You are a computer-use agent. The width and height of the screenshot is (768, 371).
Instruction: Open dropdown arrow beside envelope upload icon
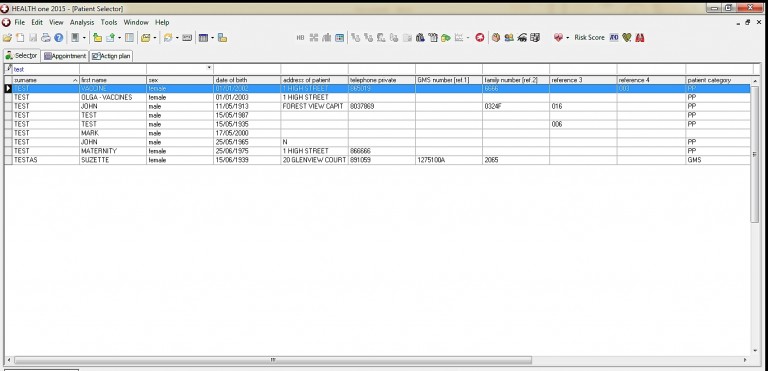119,38
